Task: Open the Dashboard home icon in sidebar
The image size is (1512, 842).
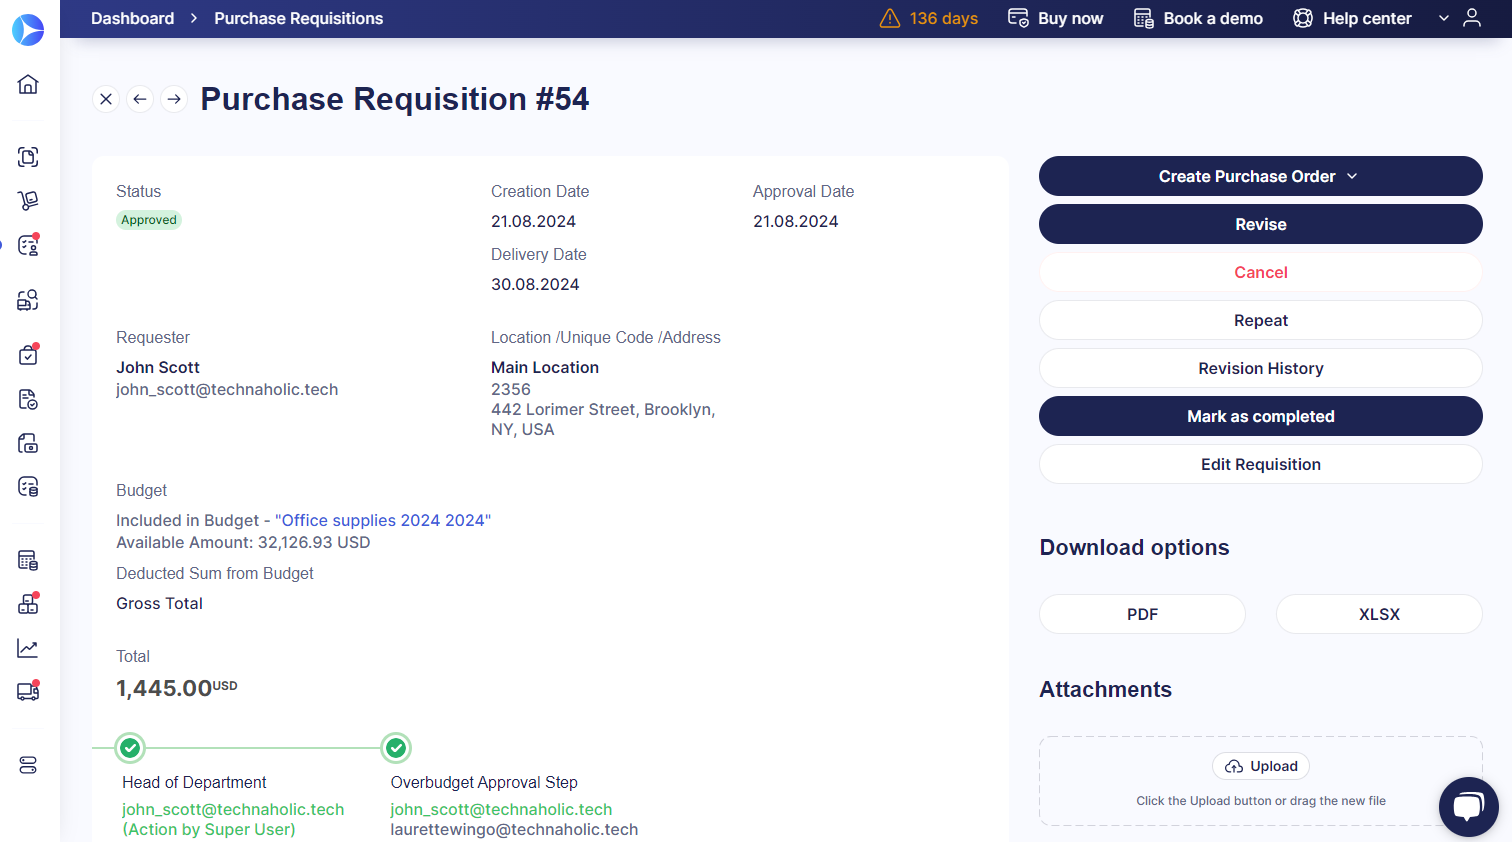Action: 27,84
